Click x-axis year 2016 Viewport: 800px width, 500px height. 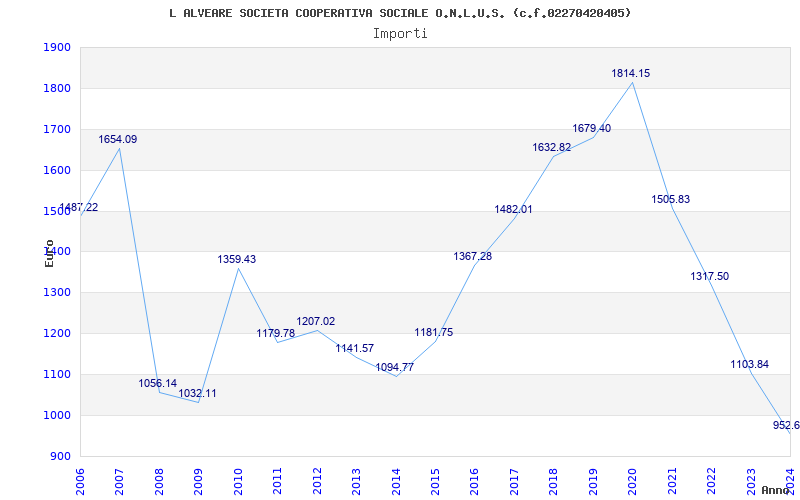tap(474, 481)
